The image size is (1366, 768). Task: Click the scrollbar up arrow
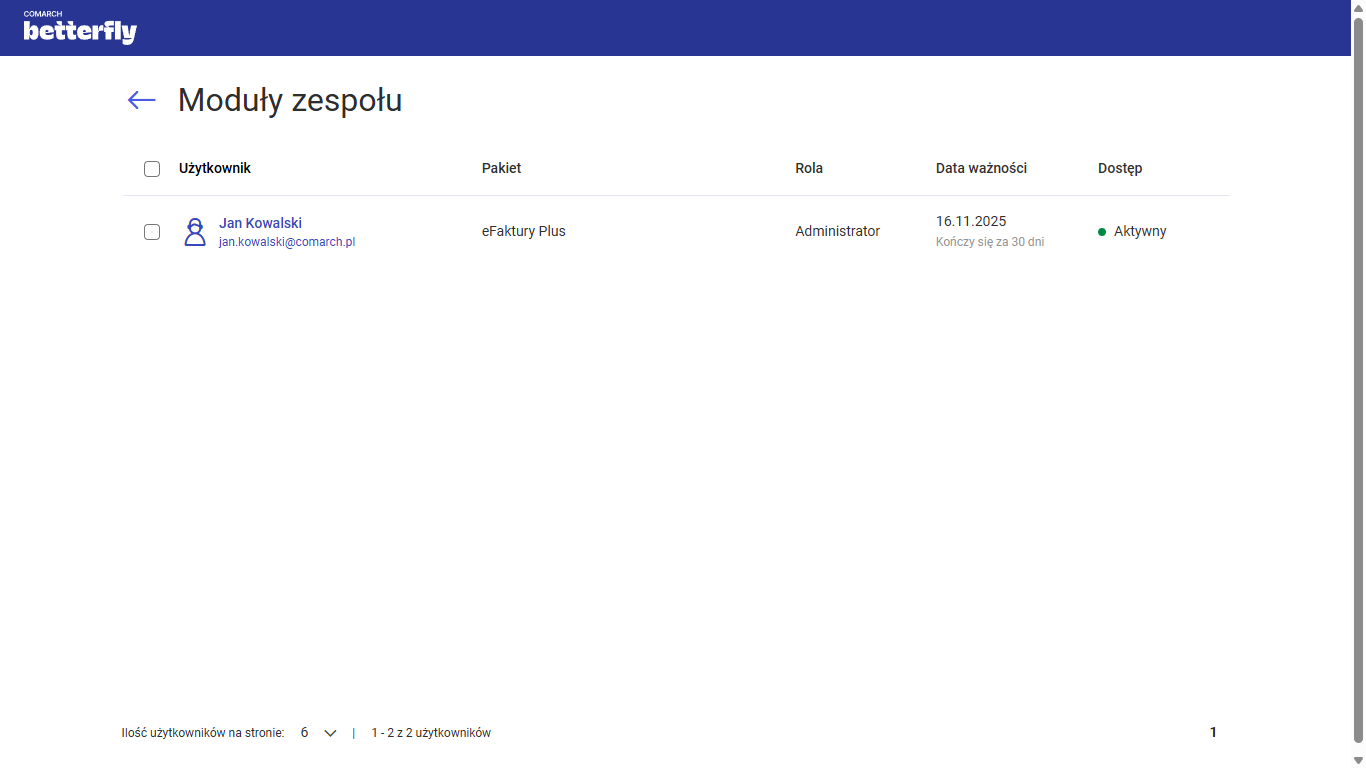coord(1357,8)
